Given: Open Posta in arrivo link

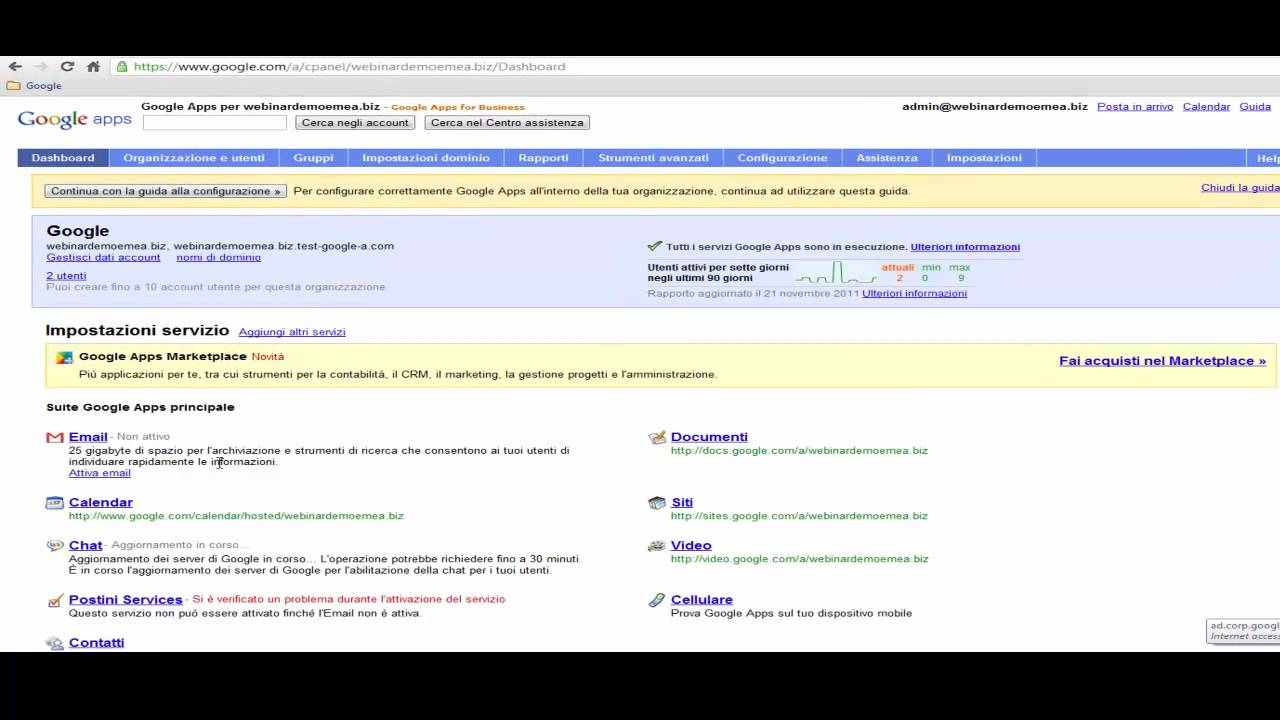Looking at the screenshot, I should [1135, 106].
